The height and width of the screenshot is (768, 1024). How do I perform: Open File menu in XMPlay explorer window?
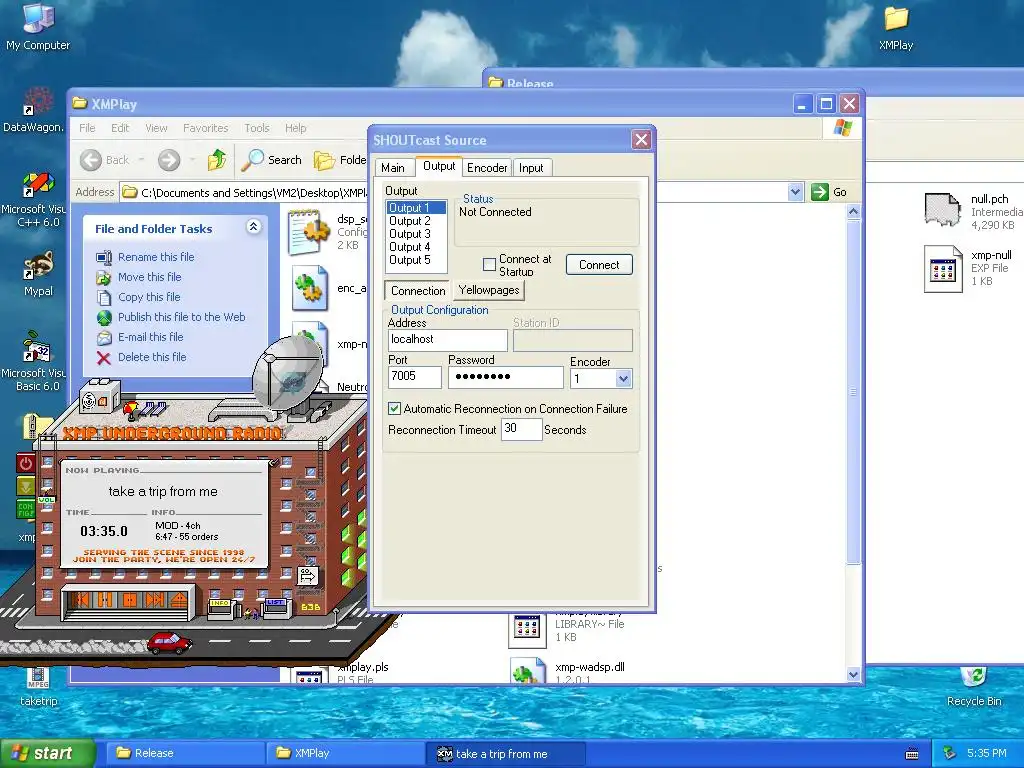click(87, 128)
